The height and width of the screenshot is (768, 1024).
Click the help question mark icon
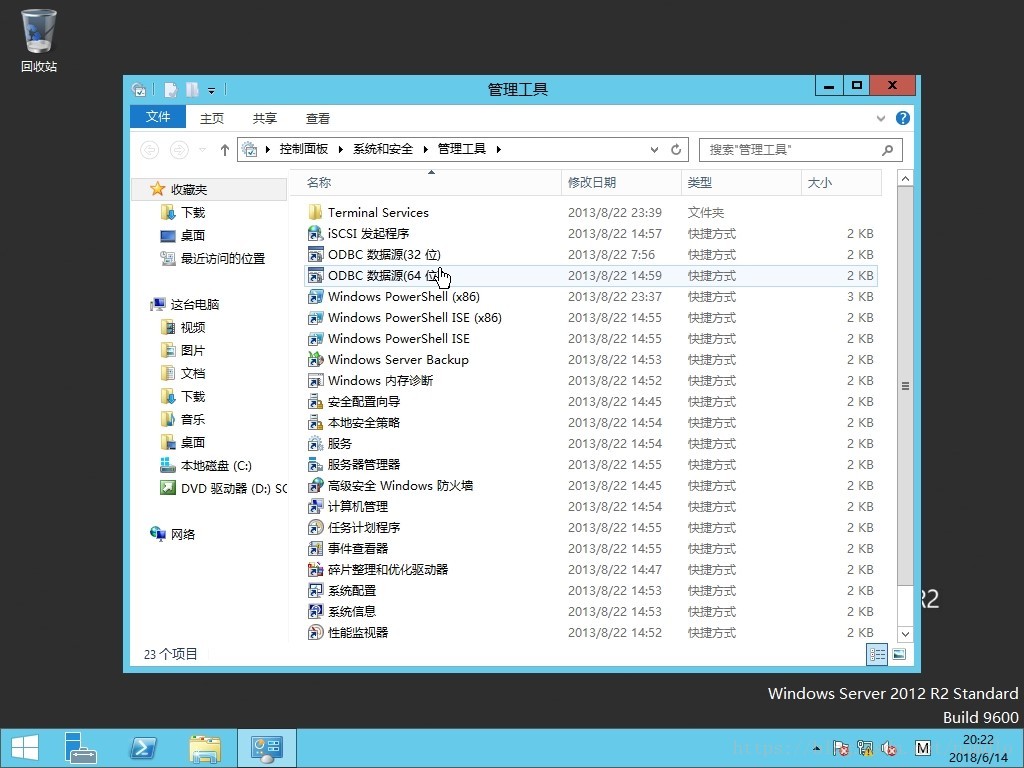tap(903, 118)
